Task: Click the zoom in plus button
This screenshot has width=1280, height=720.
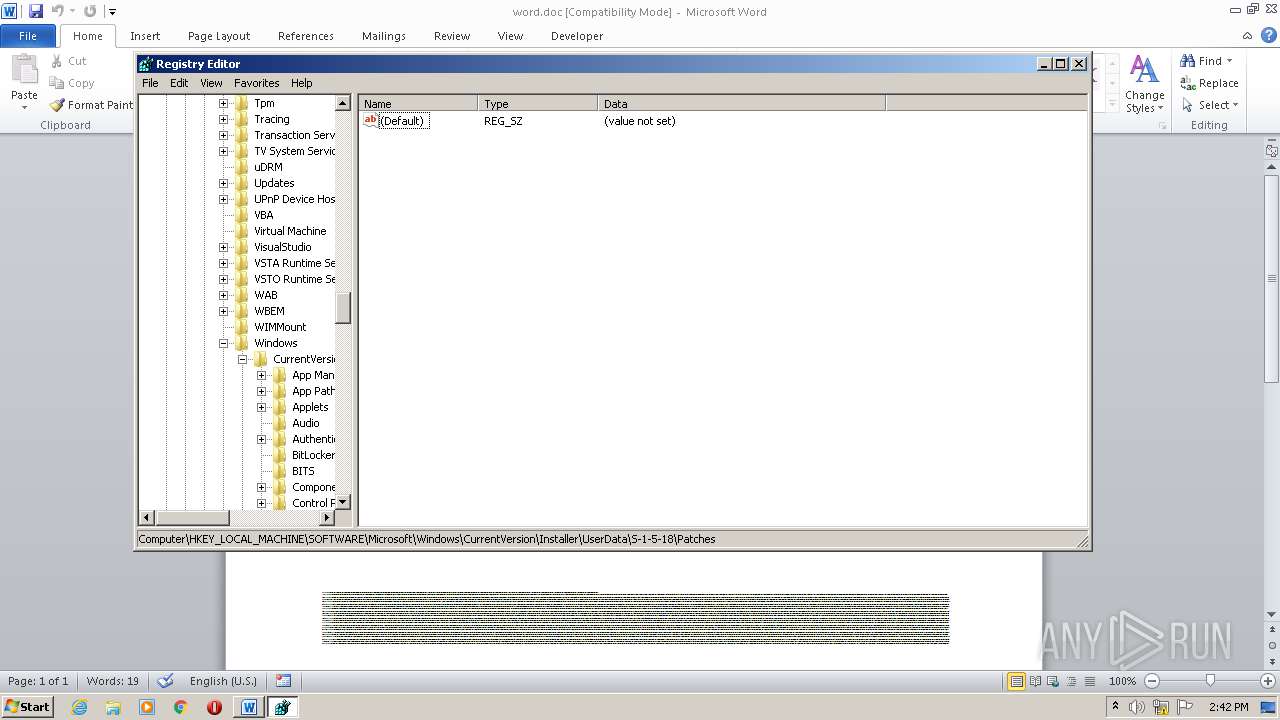Action: [x=1268, y=681]
